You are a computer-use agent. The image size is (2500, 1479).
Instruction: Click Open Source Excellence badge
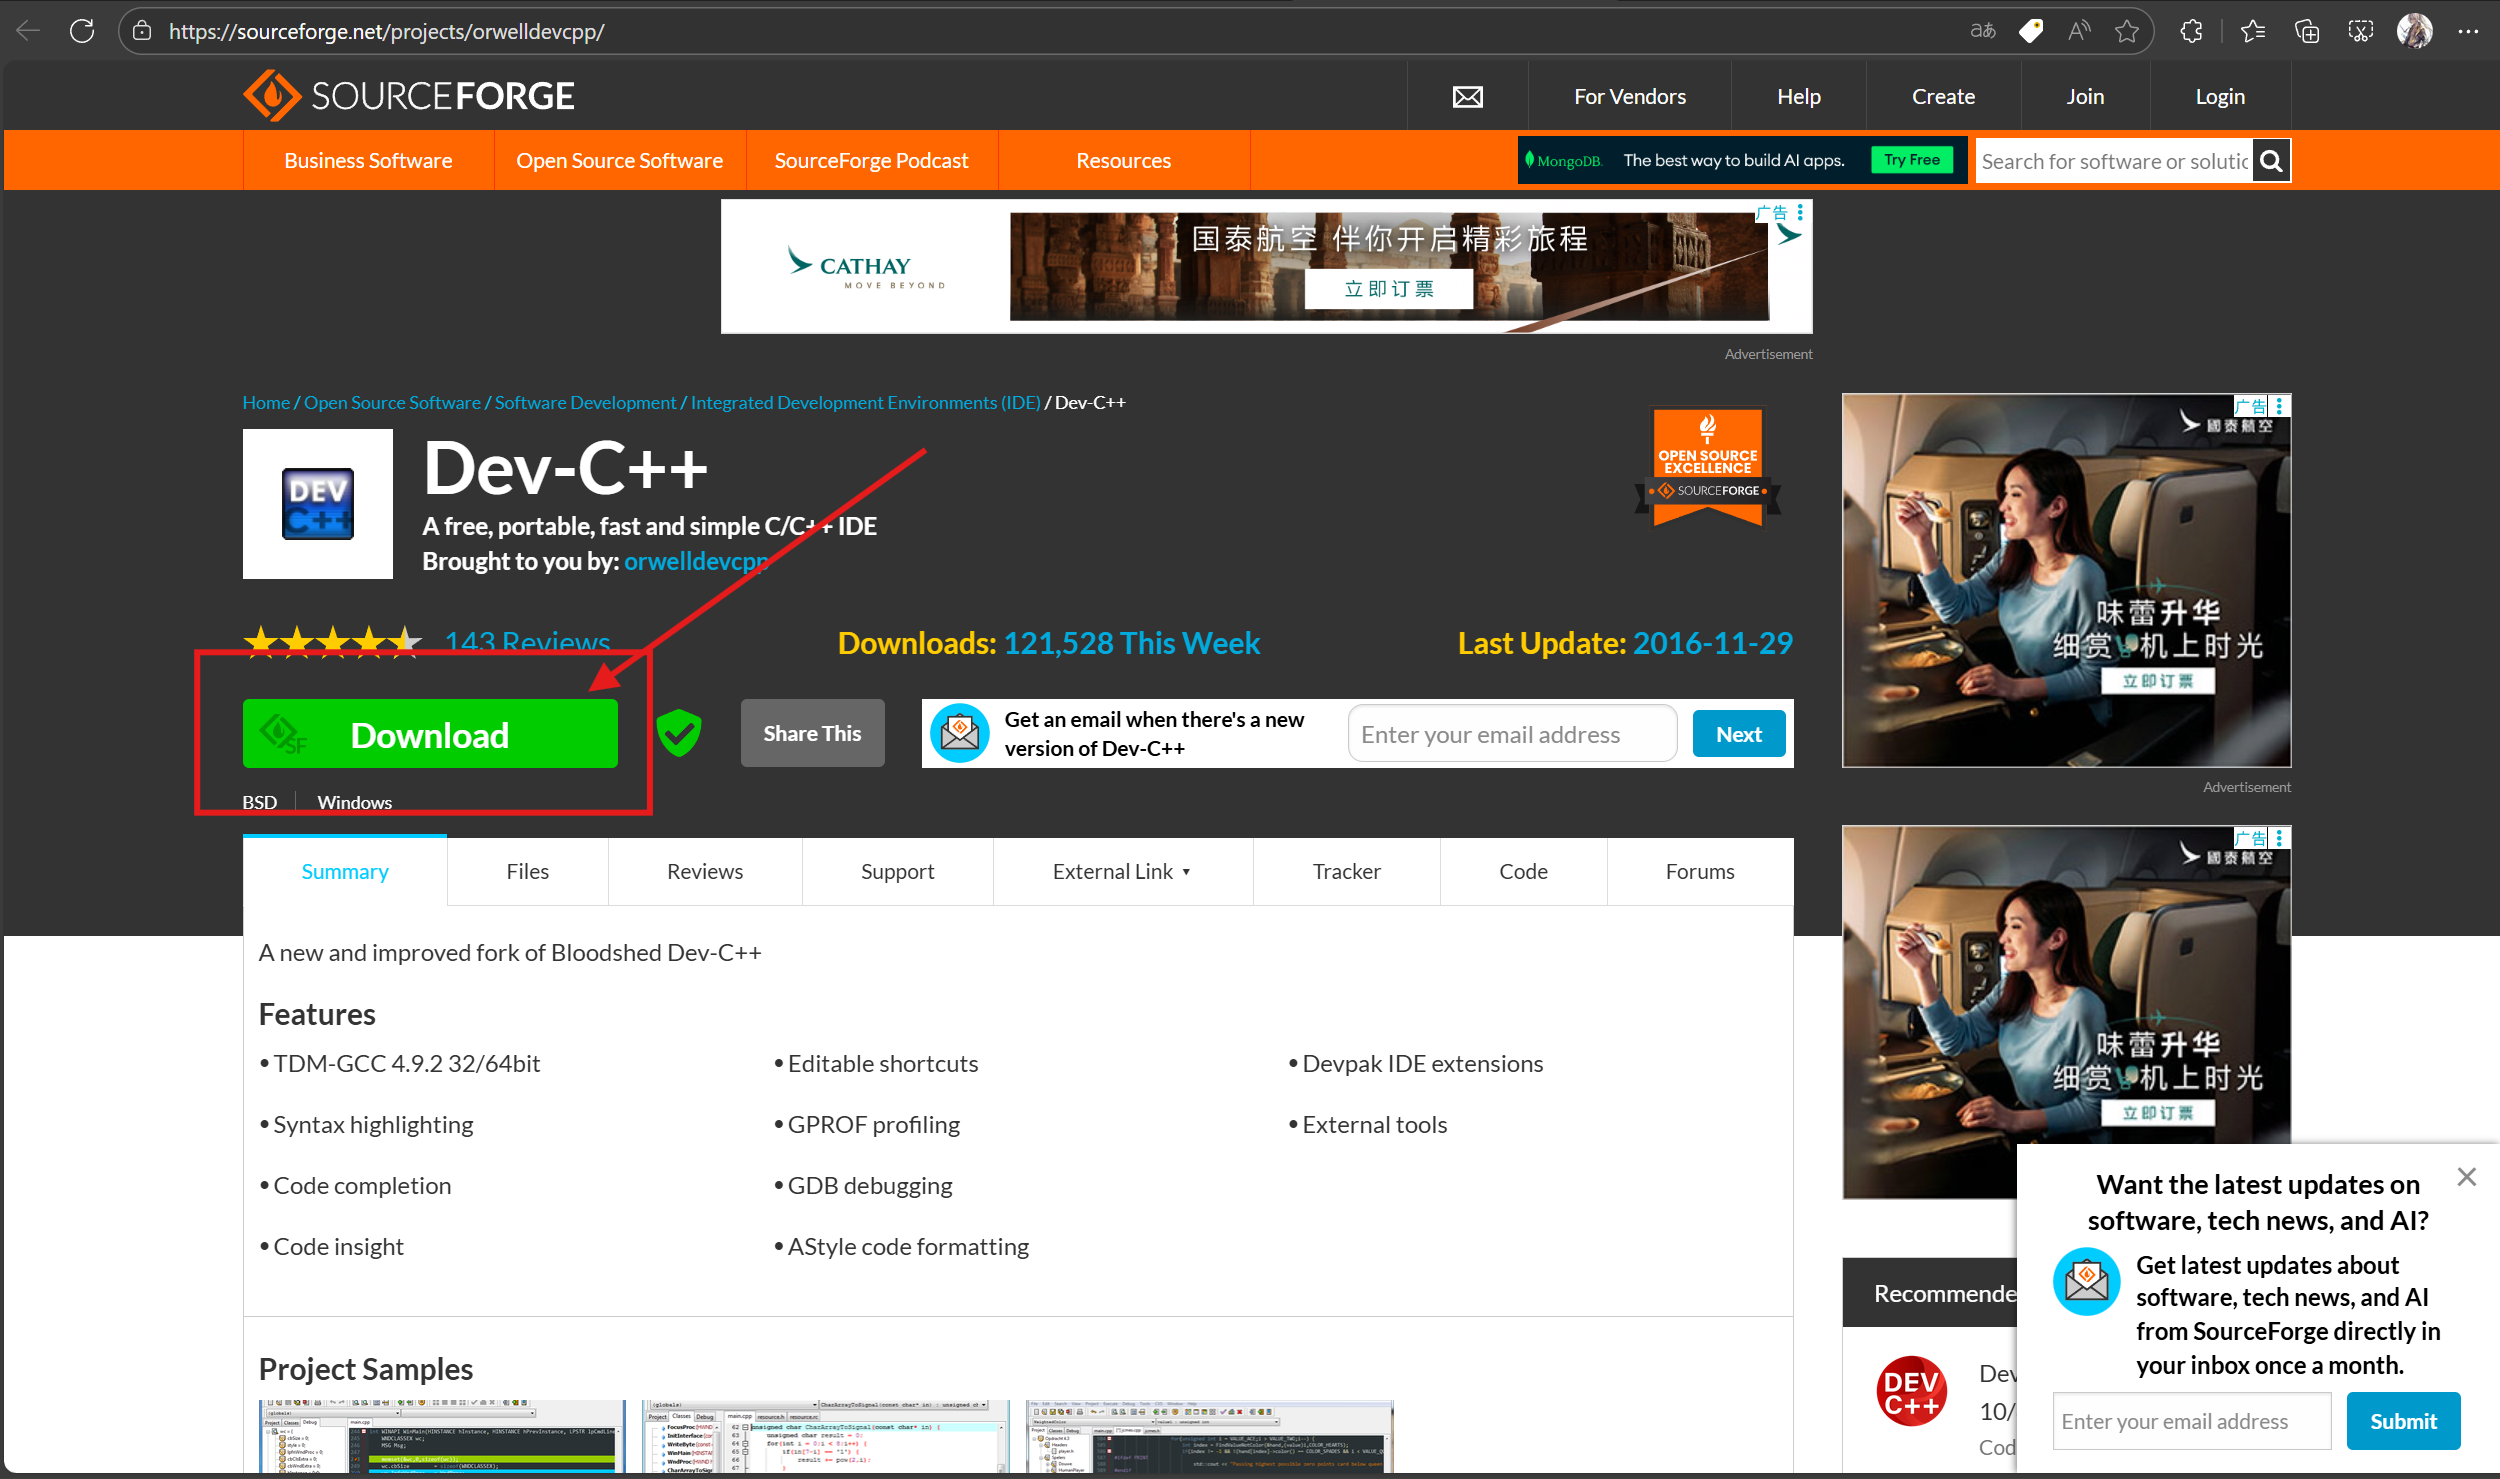point(1707,467)
